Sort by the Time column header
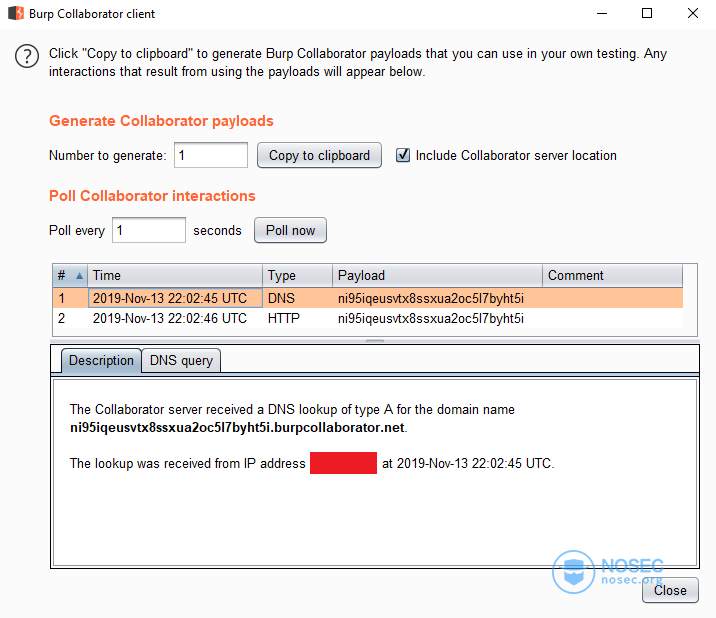This screenshot has width=716, height=618. [175, 275]
